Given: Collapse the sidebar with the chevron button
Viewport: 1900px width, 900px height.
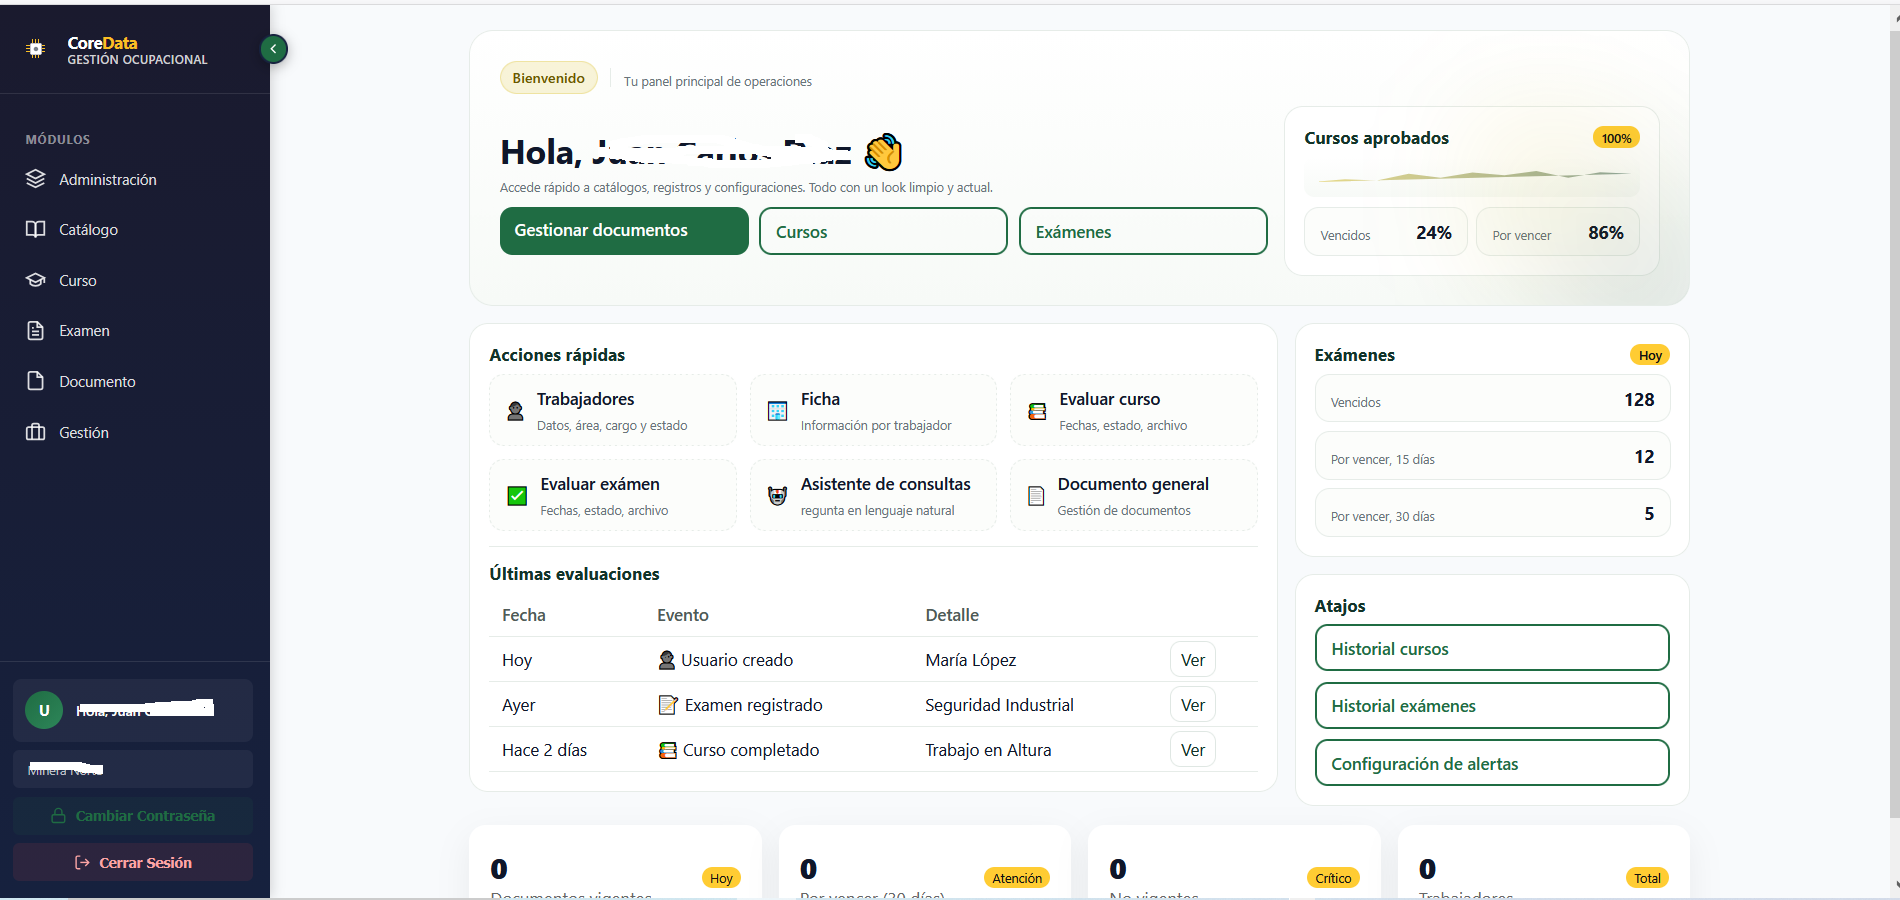Looking at the screenshot, I should tap(273, 49).
